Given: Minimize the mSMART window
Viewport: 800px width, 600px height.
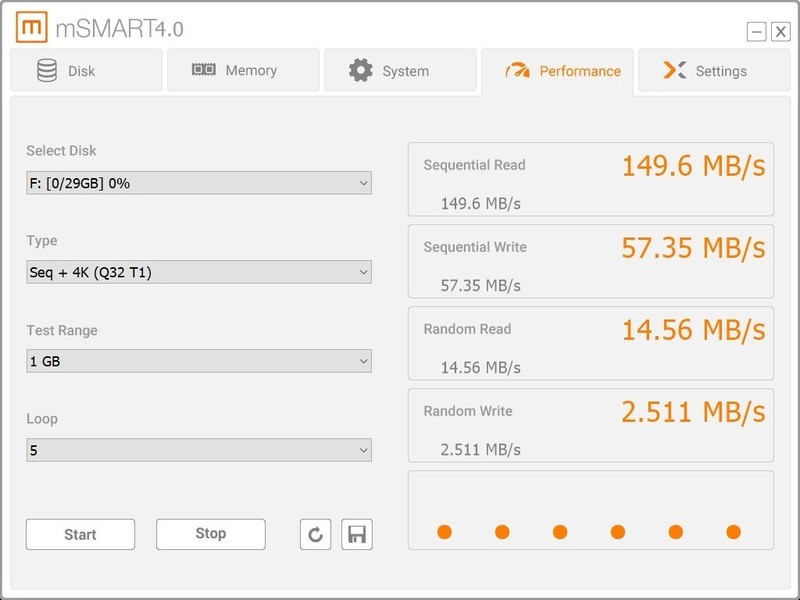Looking at the screenshot, I should tap(756, 32).
